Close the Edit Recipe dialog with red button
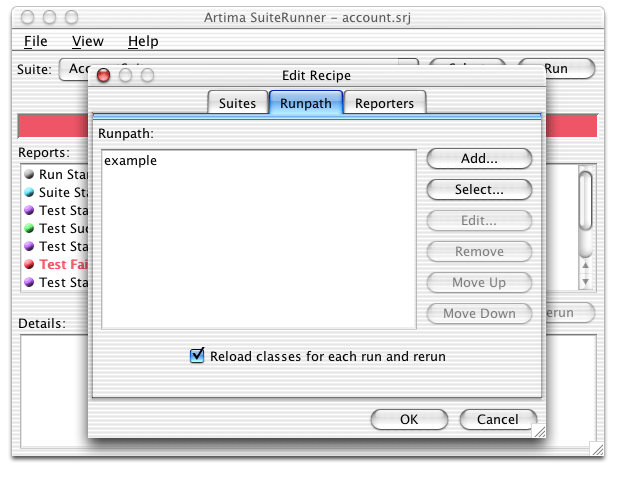621x482 pixels. (104, 75)
